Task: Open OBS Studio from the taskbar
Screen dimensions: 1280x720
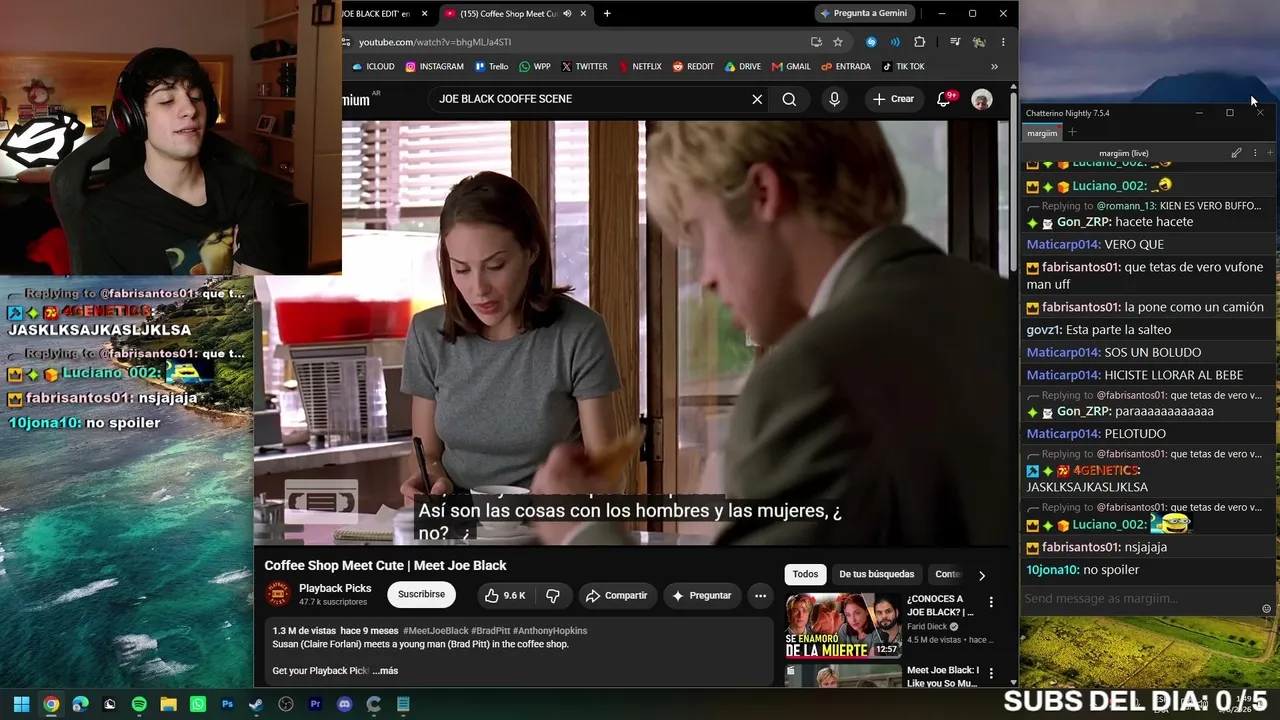Action: pos(286,704)
